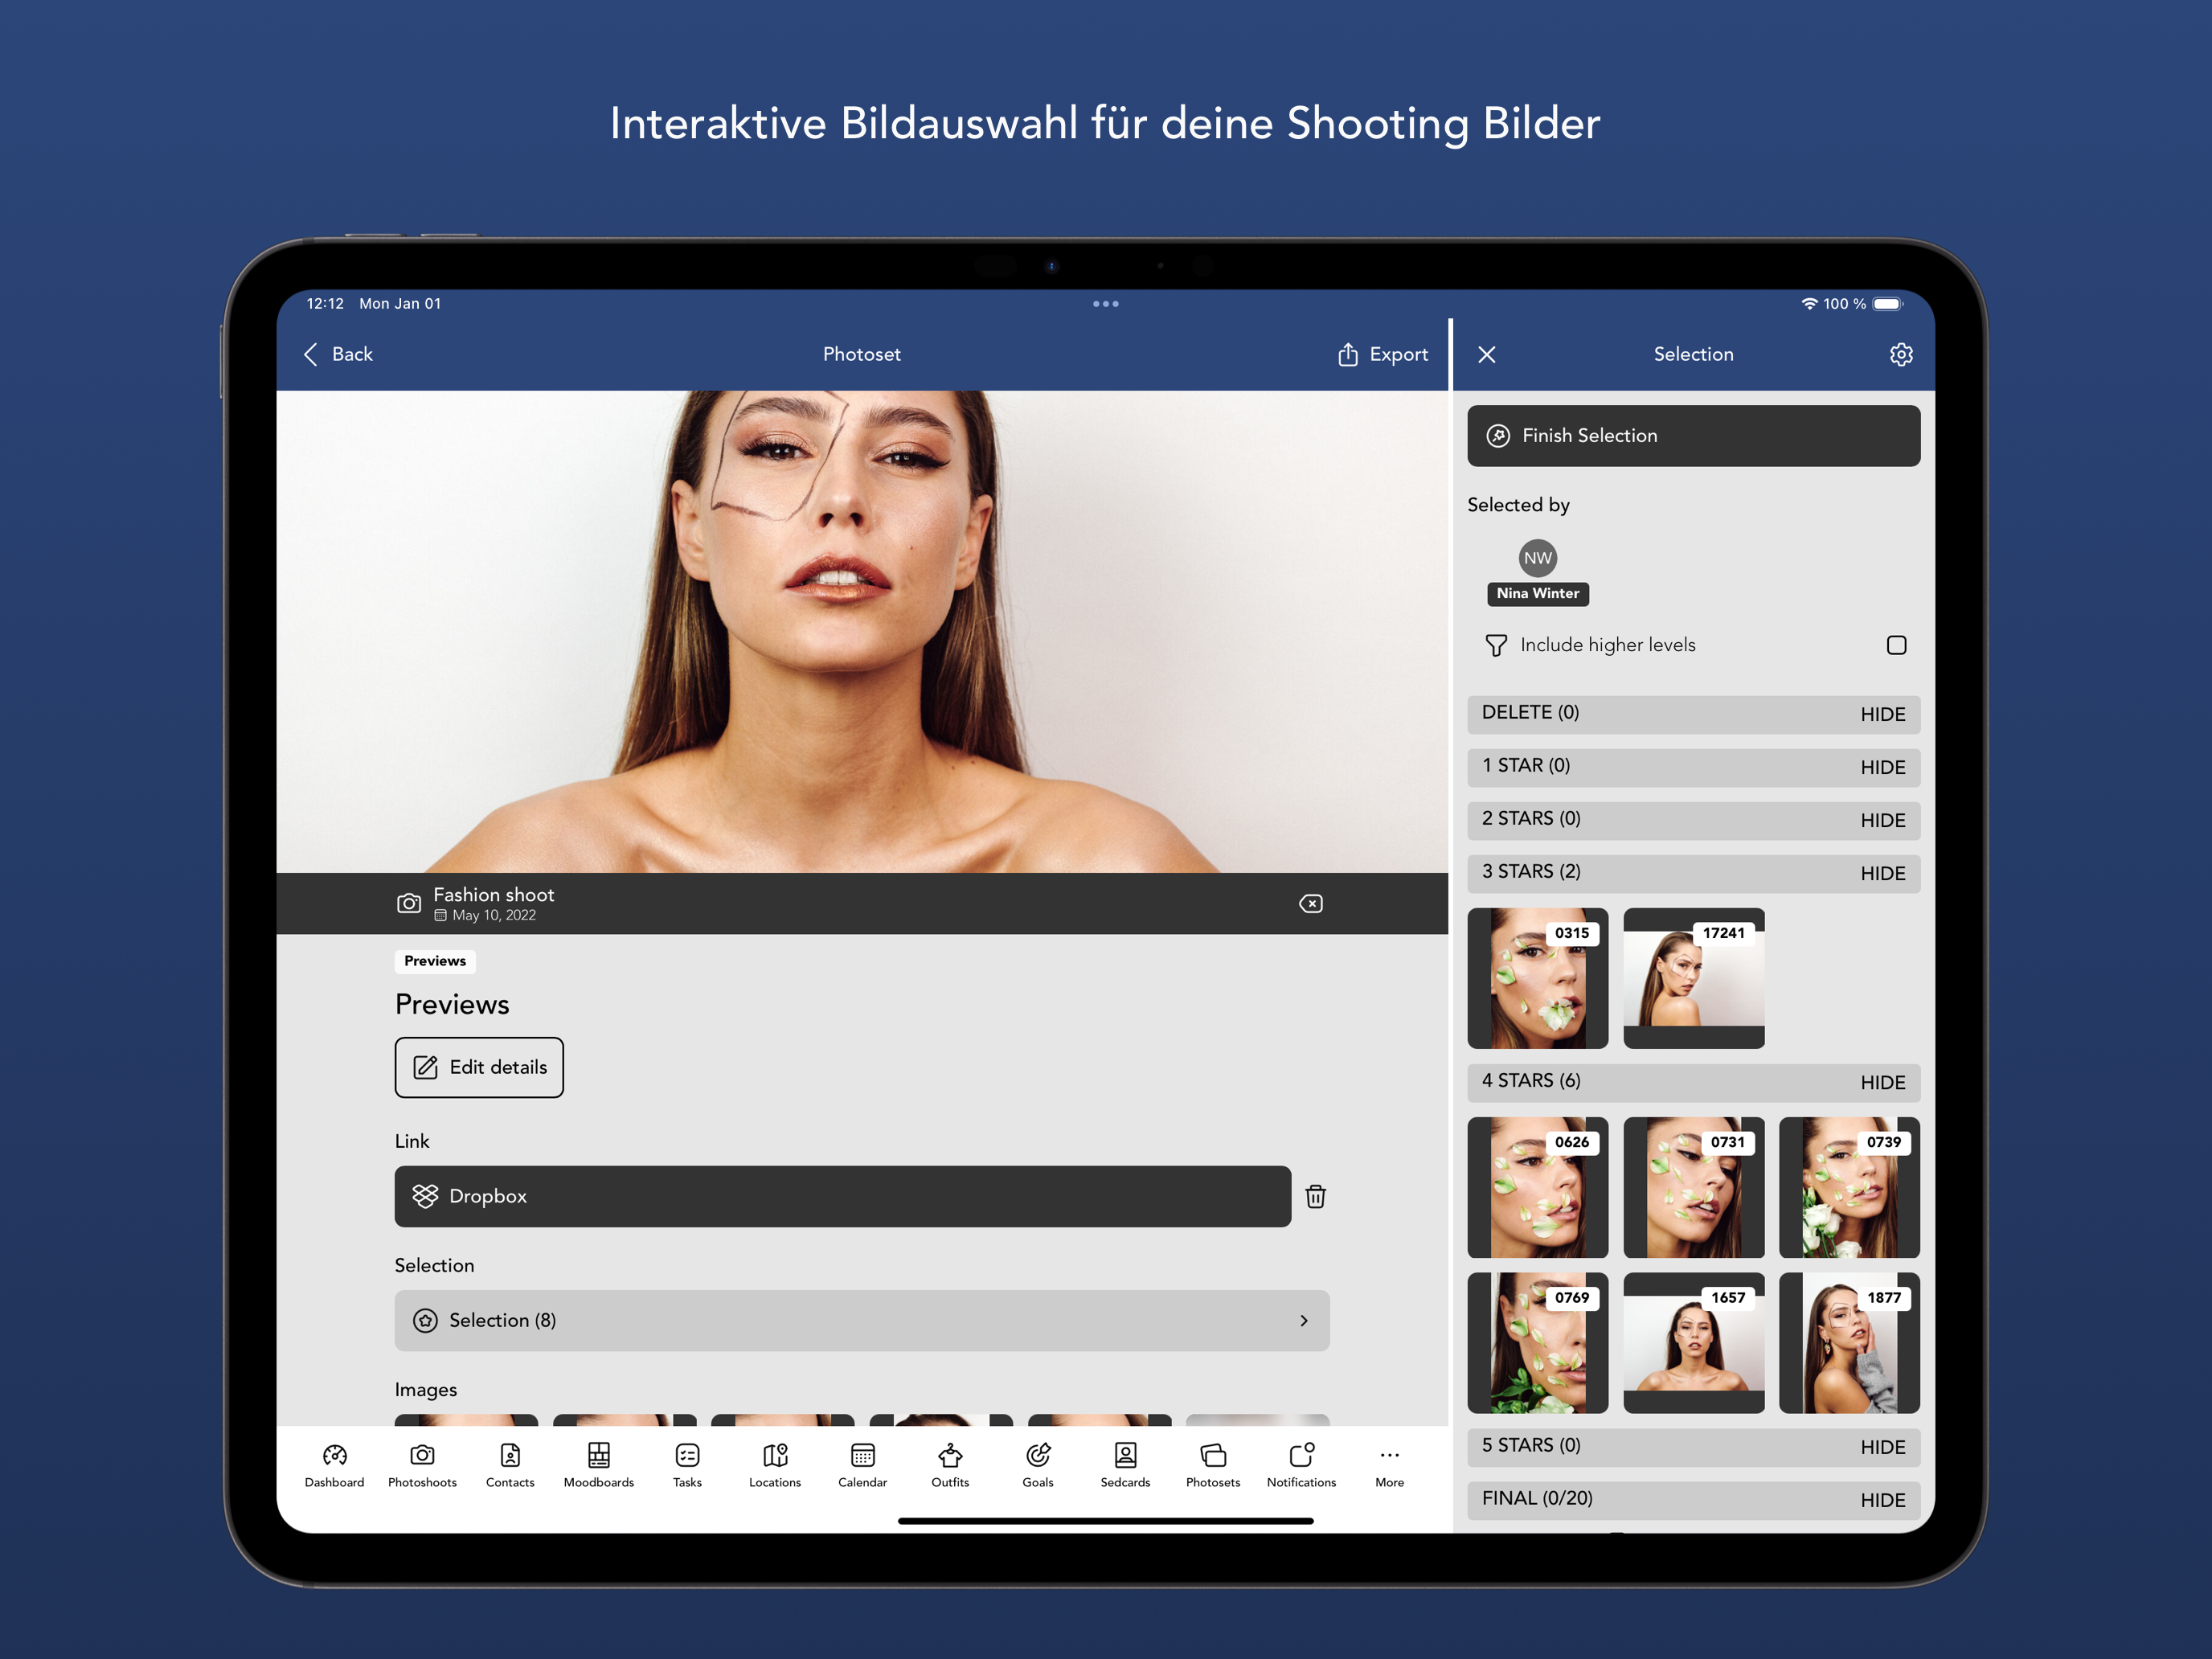
Task: Tap the Edit details button
Action: pos(478,1067)
